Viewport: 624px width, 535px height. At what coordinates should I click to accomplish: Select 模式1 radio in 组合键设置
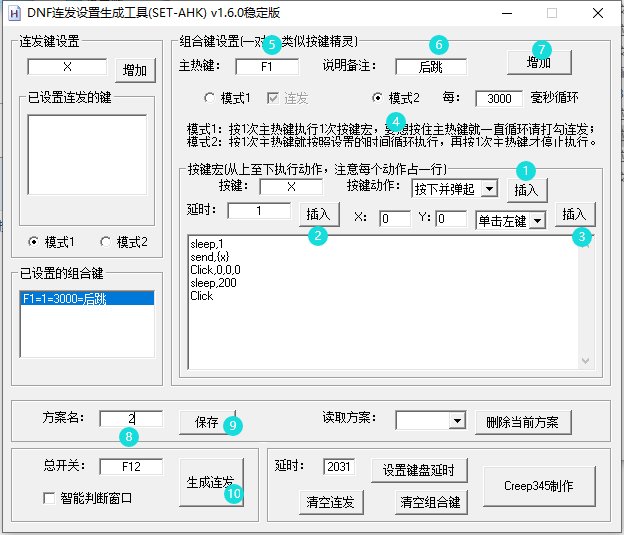[x=209, y=98]
